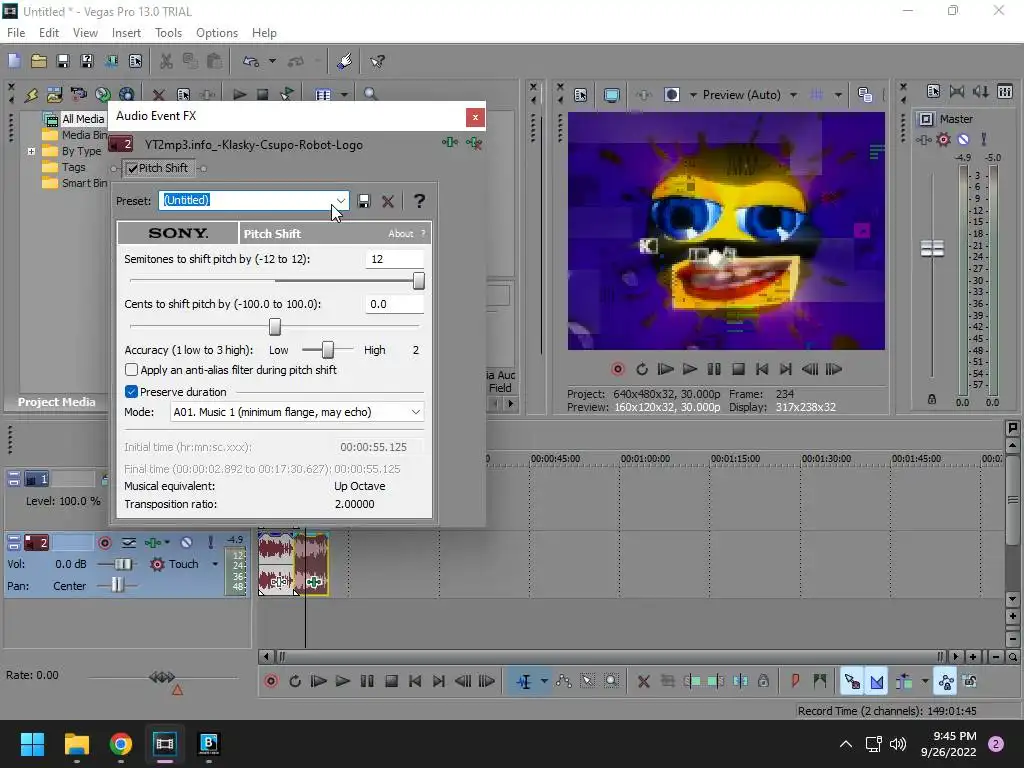1024x768 pixels.
Task: Click the Normal Edit Tool in bottom toolbar
Action: click(524, 682)
